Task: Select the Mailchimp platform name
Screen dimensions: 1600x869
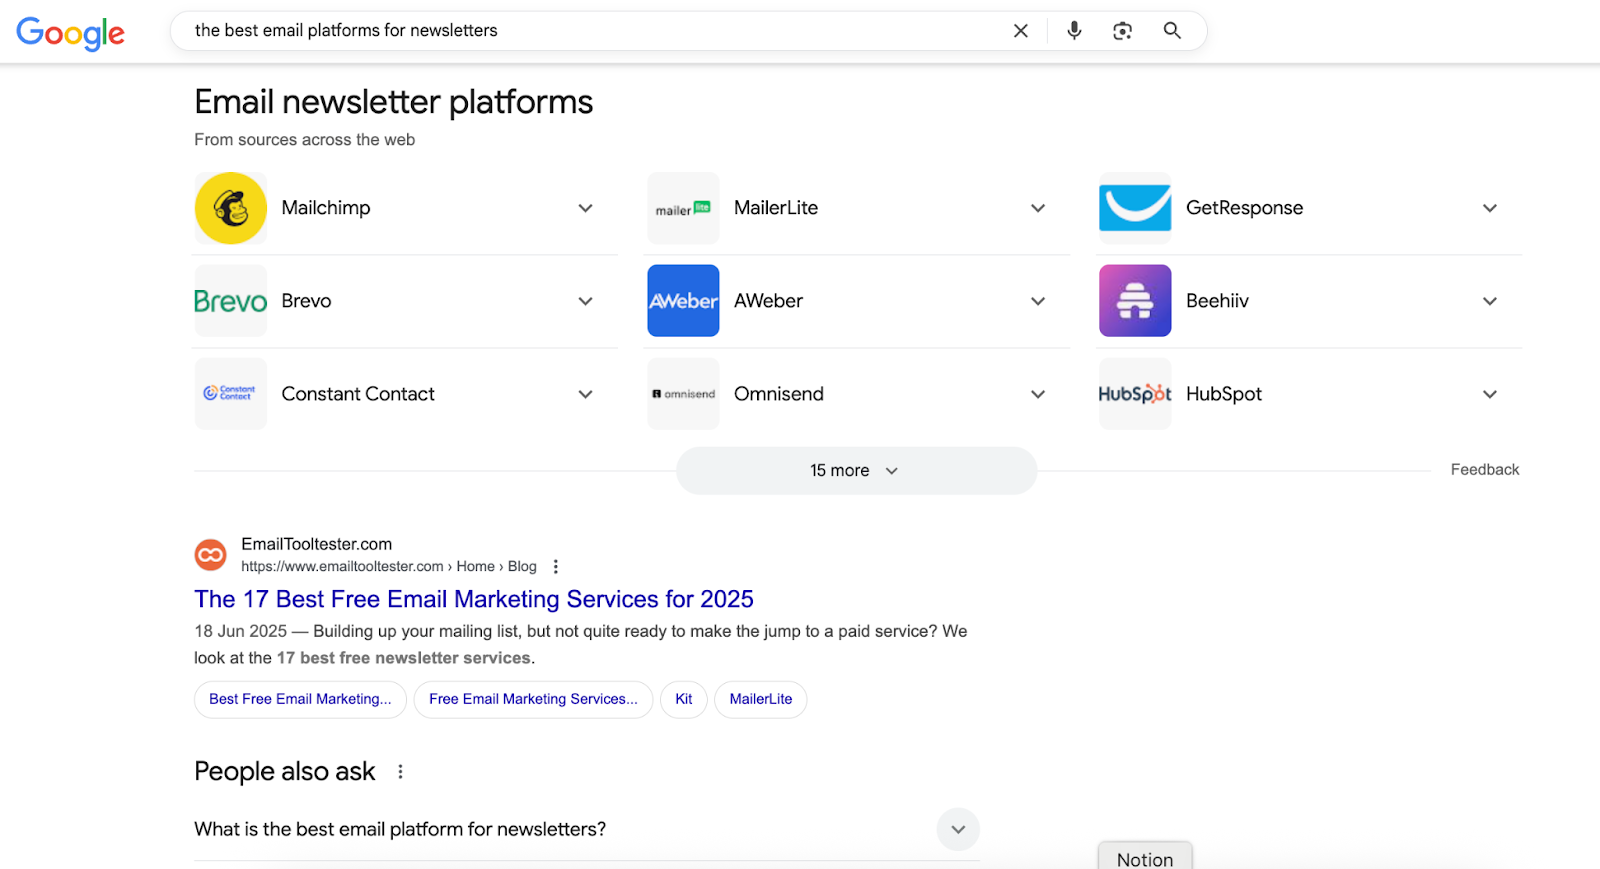Action: 326,208
